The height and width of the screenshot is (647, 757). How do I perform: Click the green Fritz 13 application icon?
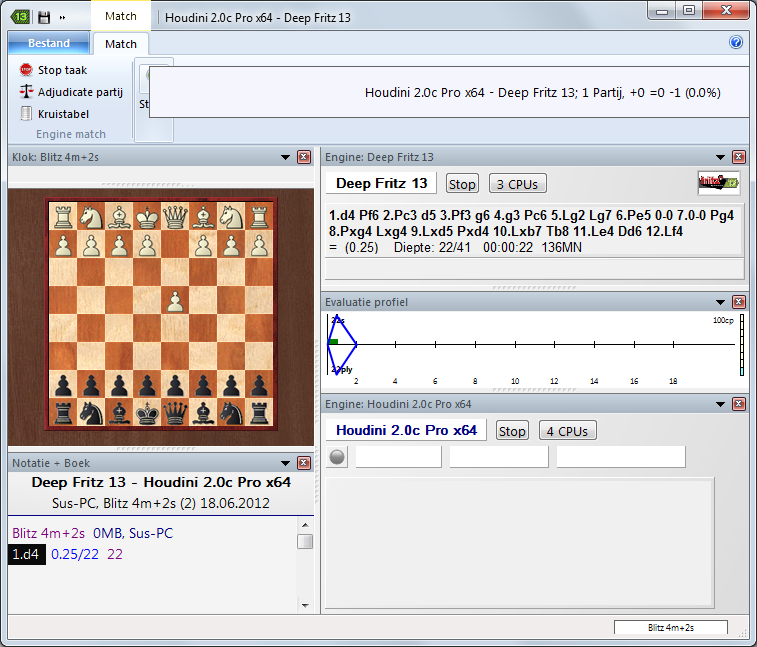pyautogui.click(x=19, y=17)
